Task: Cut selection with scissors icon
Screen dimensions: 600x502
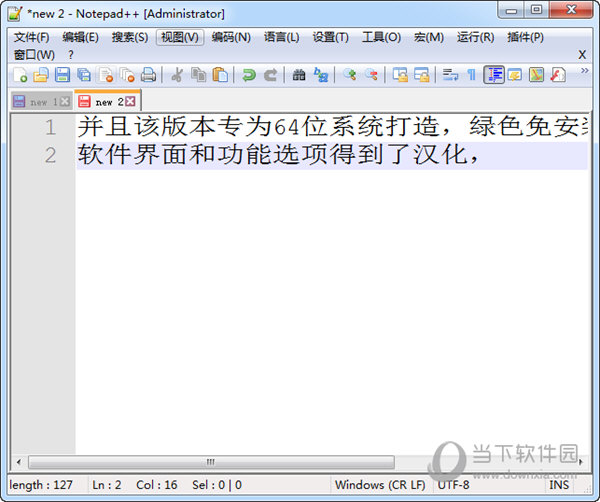Action: point(177,75)
